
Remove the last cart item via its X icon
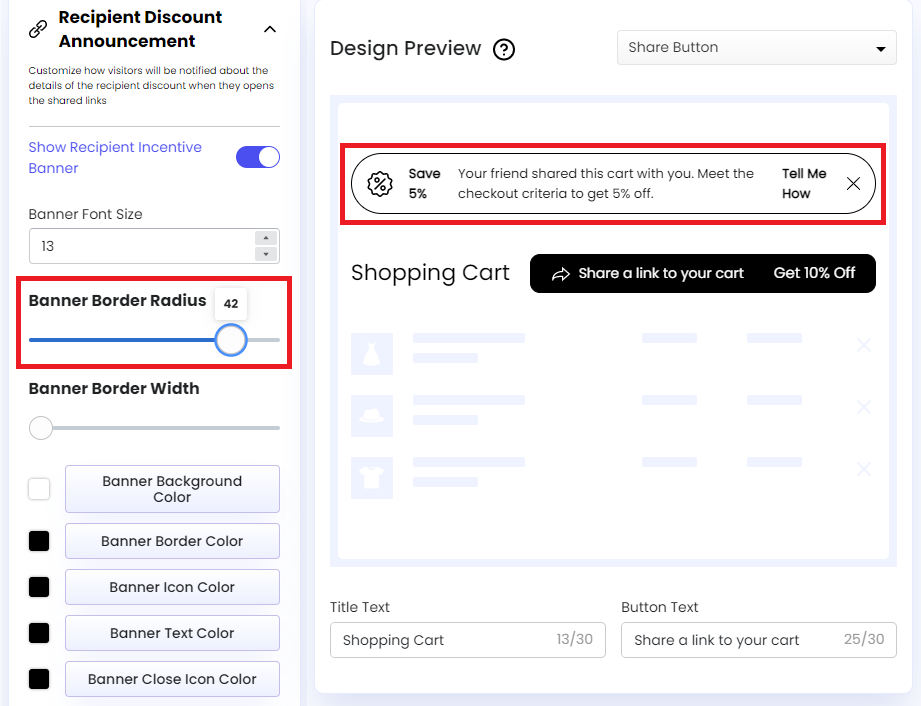864,469
